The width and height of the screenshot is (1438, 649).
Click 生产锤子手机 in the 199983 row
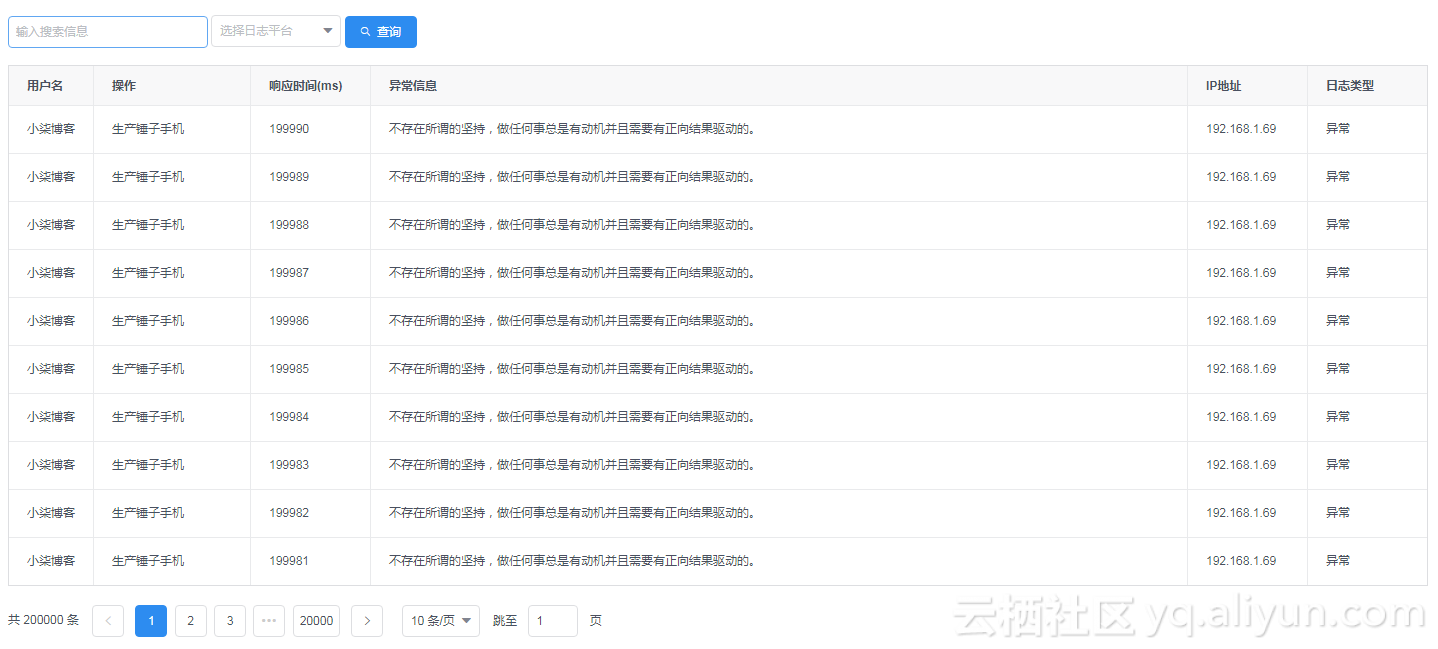pos(148,465)
